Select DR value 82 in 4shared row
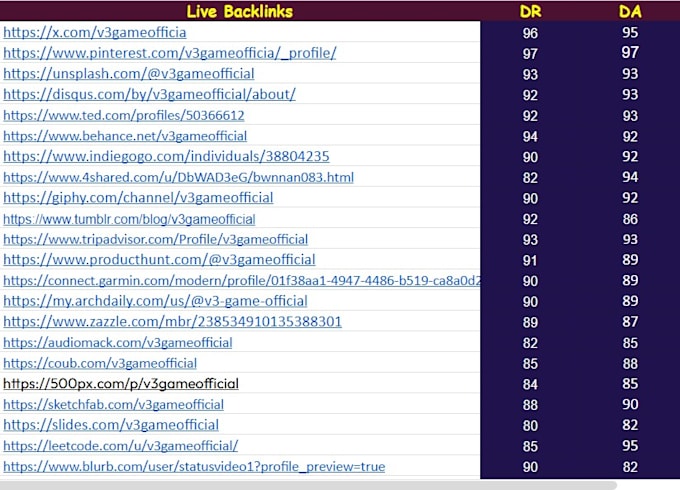 (x=530, y=178)
